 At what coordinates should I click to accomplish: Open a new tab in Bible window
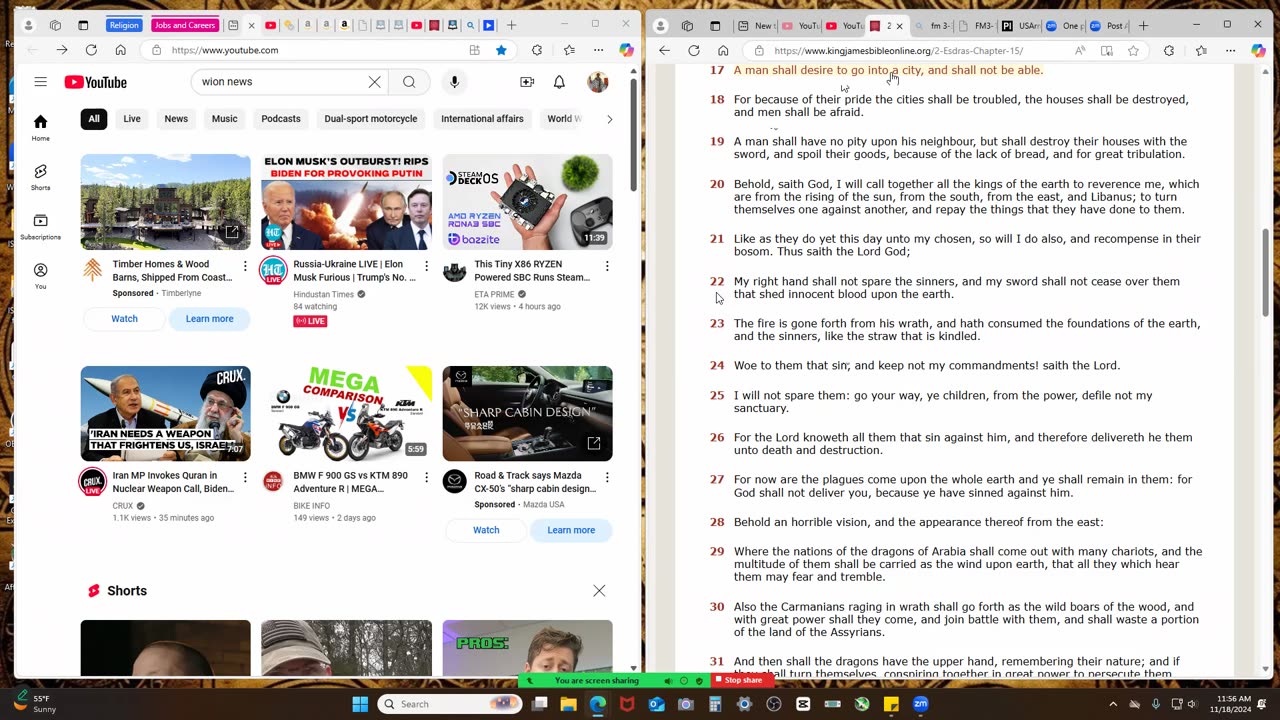[1143, 25]
